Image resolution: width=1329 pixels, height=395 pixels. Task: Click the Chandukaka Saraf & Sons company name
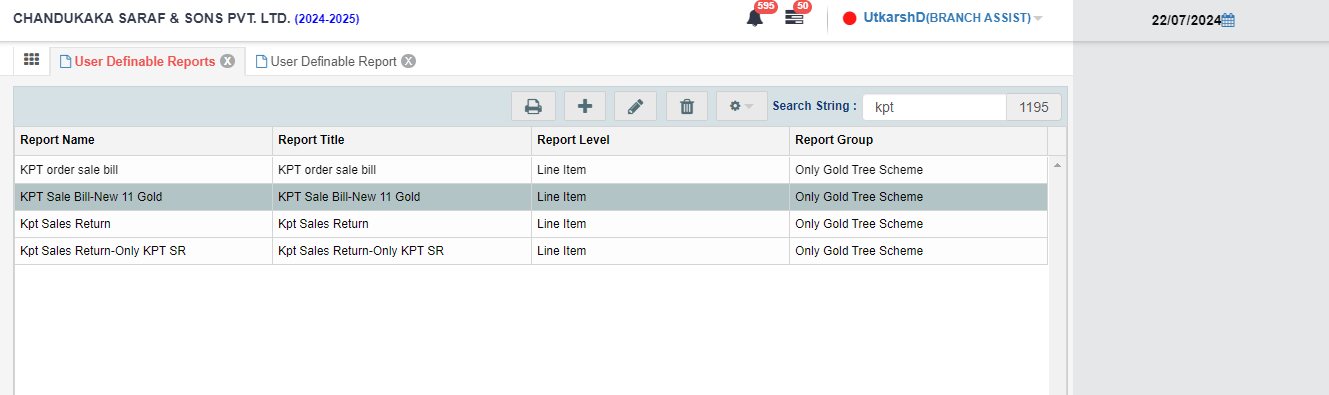tap(151, 19)
